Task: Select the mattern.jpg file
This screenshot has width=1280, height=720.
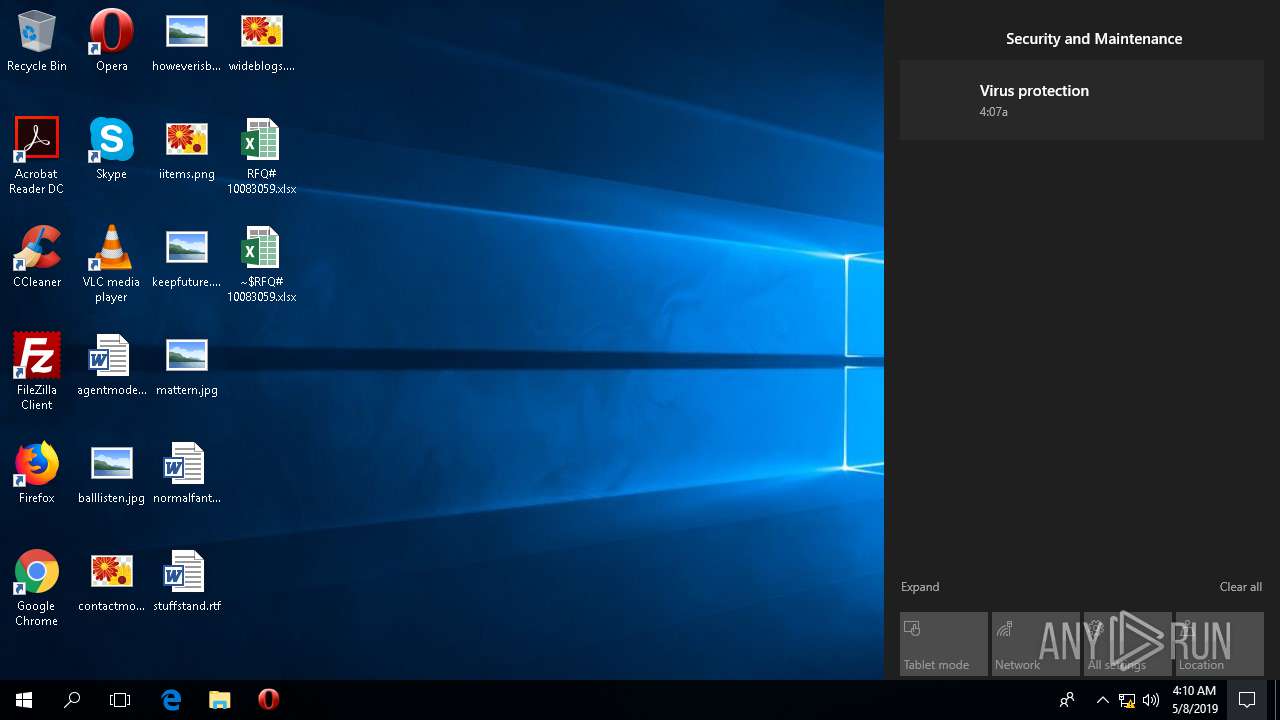Action: (187, 366)
